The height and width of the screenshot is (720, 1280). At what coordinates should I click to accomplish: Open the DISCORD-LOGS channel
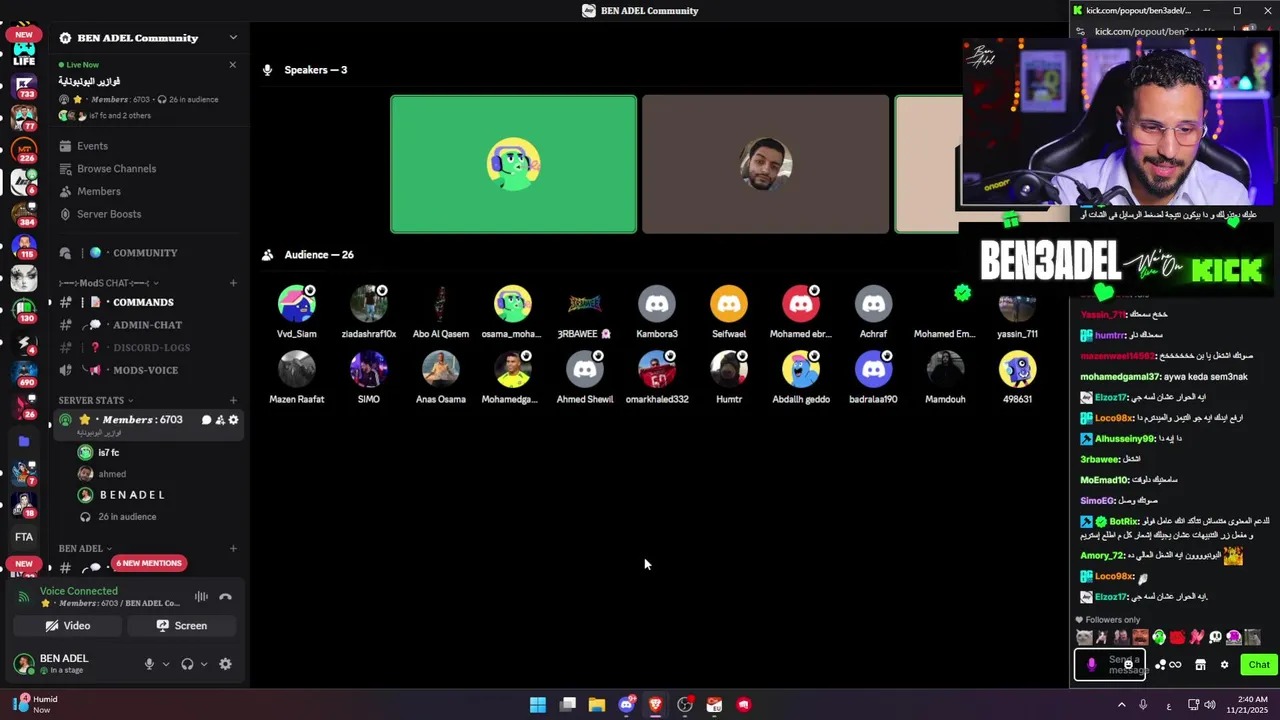tap(148, 347)
